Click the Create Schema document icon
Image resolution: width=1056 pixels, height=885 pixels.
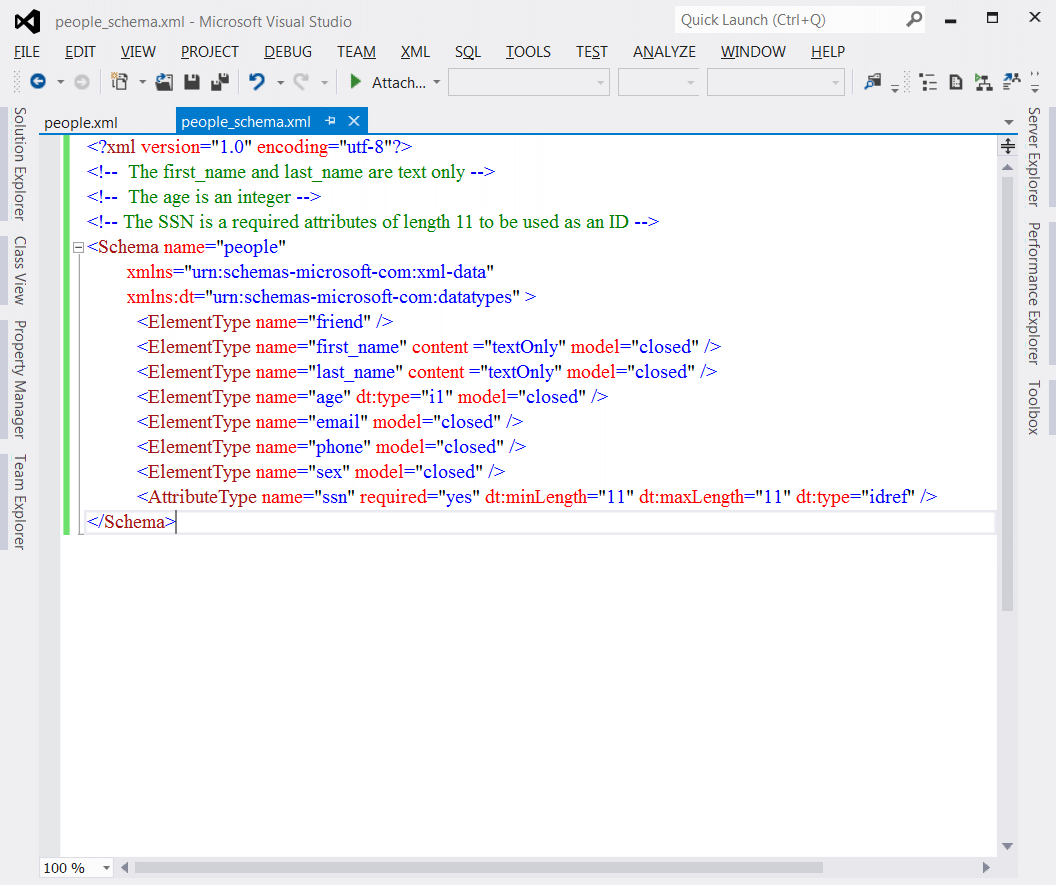tap(956, 82)
